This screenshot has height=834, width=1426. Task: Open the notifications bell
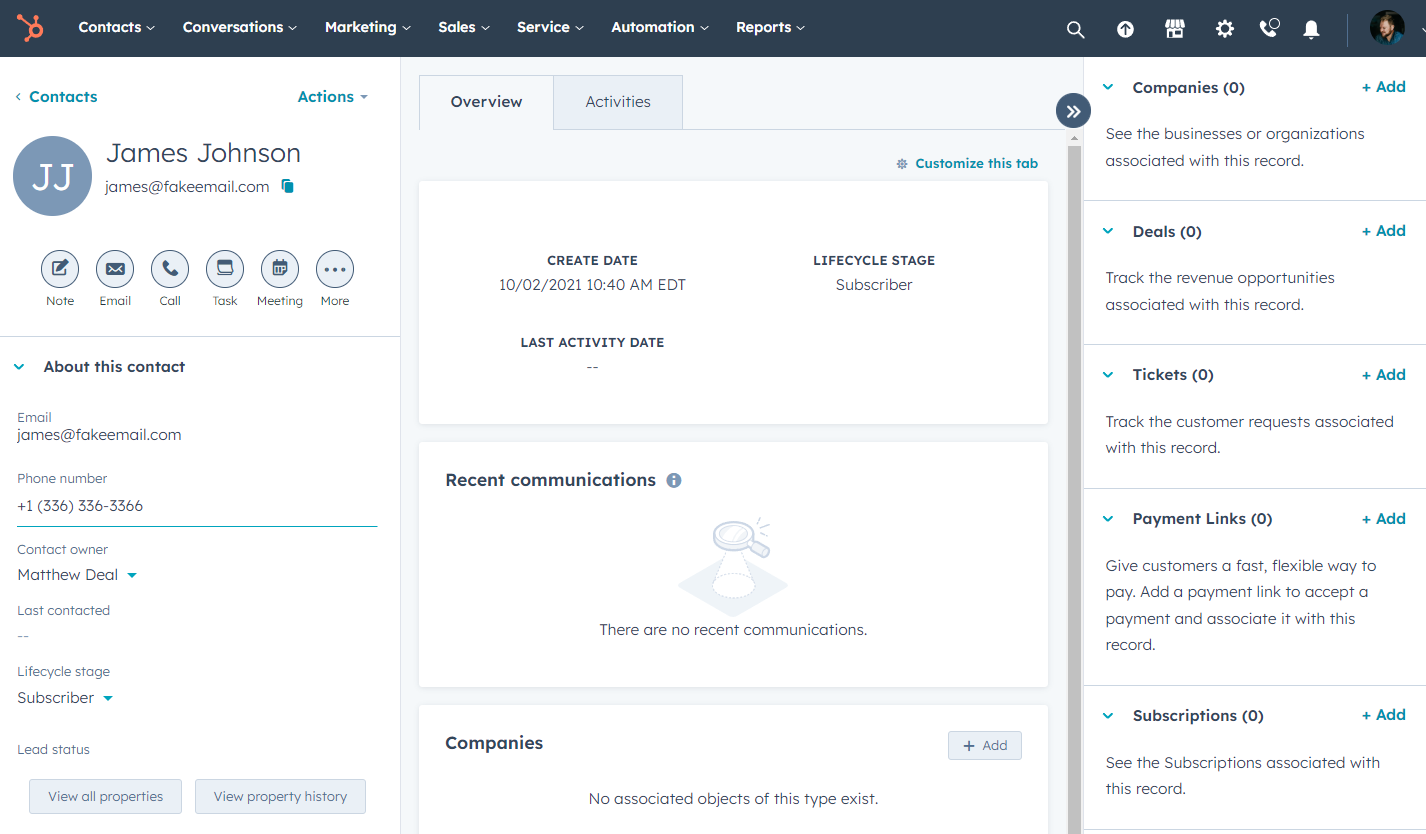click(1311, 29)
